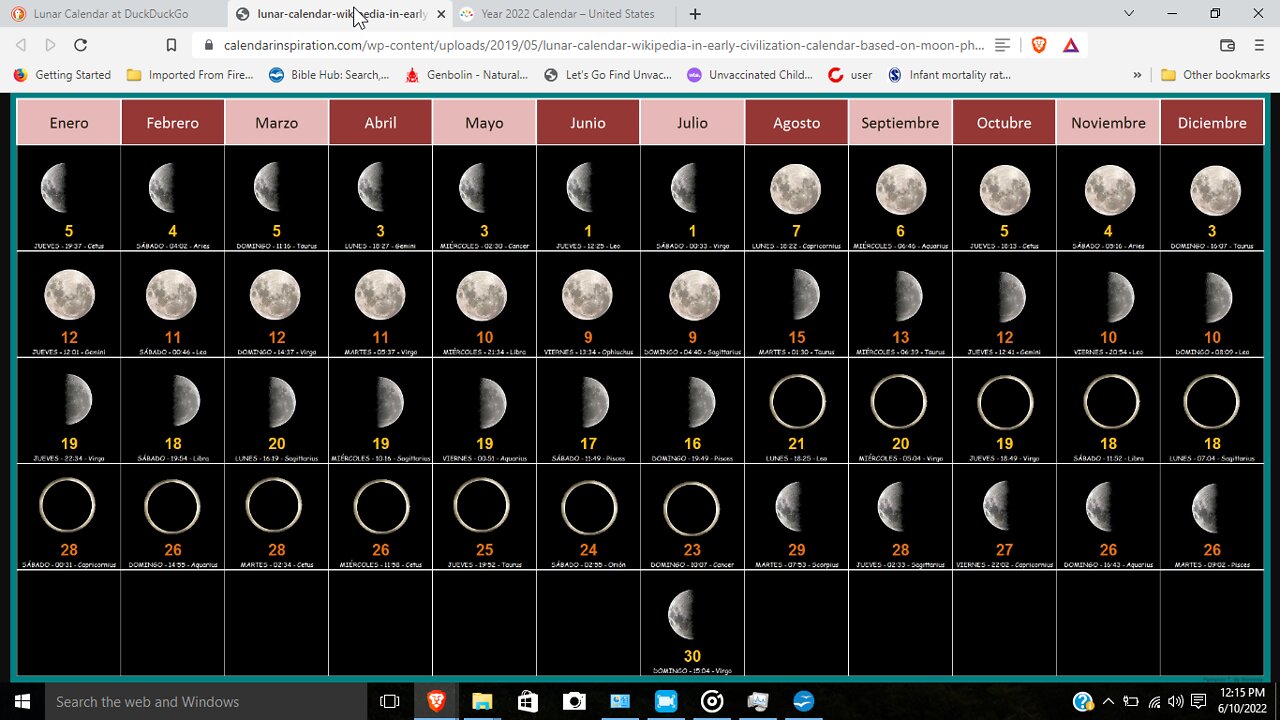The image size is (1280, 720).
Task: Open the Camera app taskbar icon
Action: click(x=574, y=702)
